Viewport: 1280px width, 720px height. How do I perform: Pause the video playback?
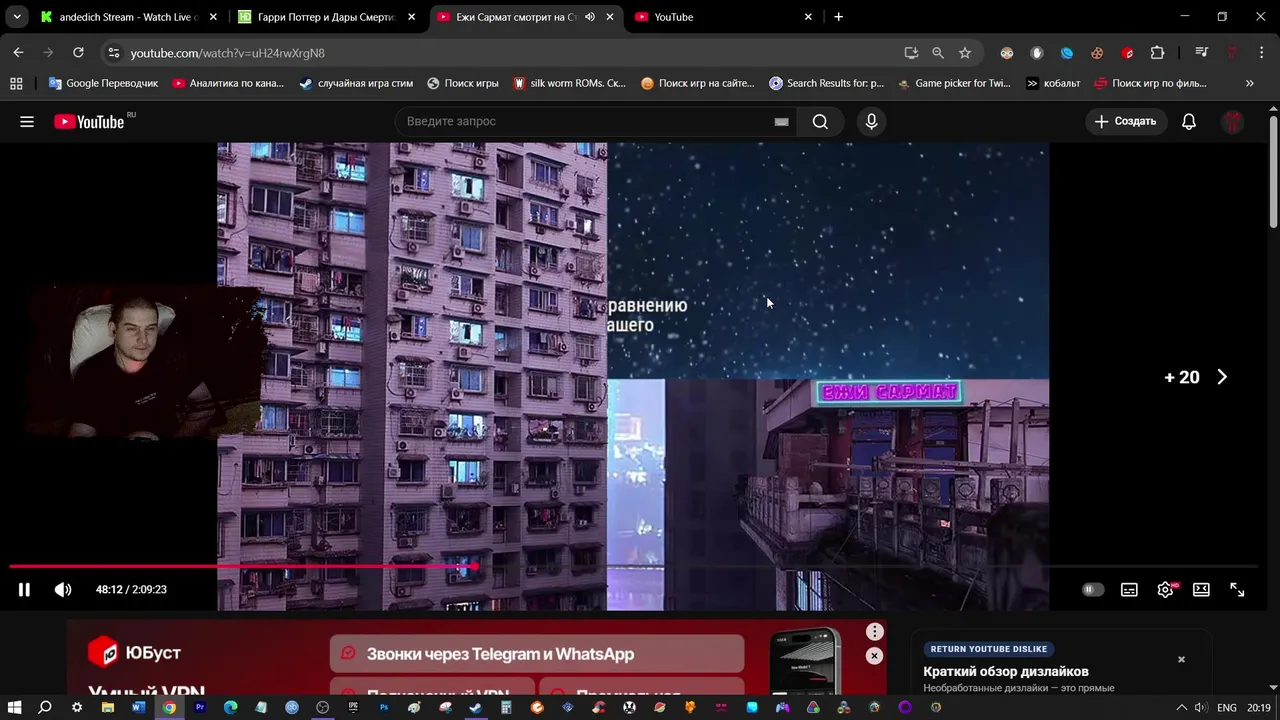click(24, 590)
